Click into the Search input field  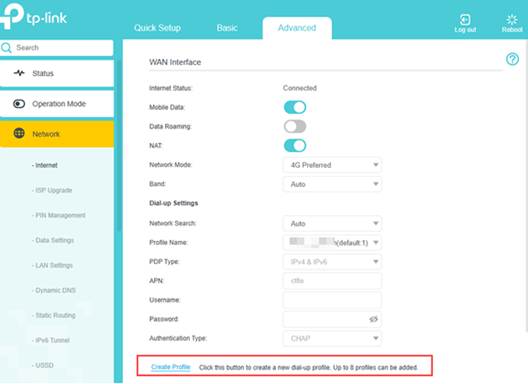[x=57, y=48]
